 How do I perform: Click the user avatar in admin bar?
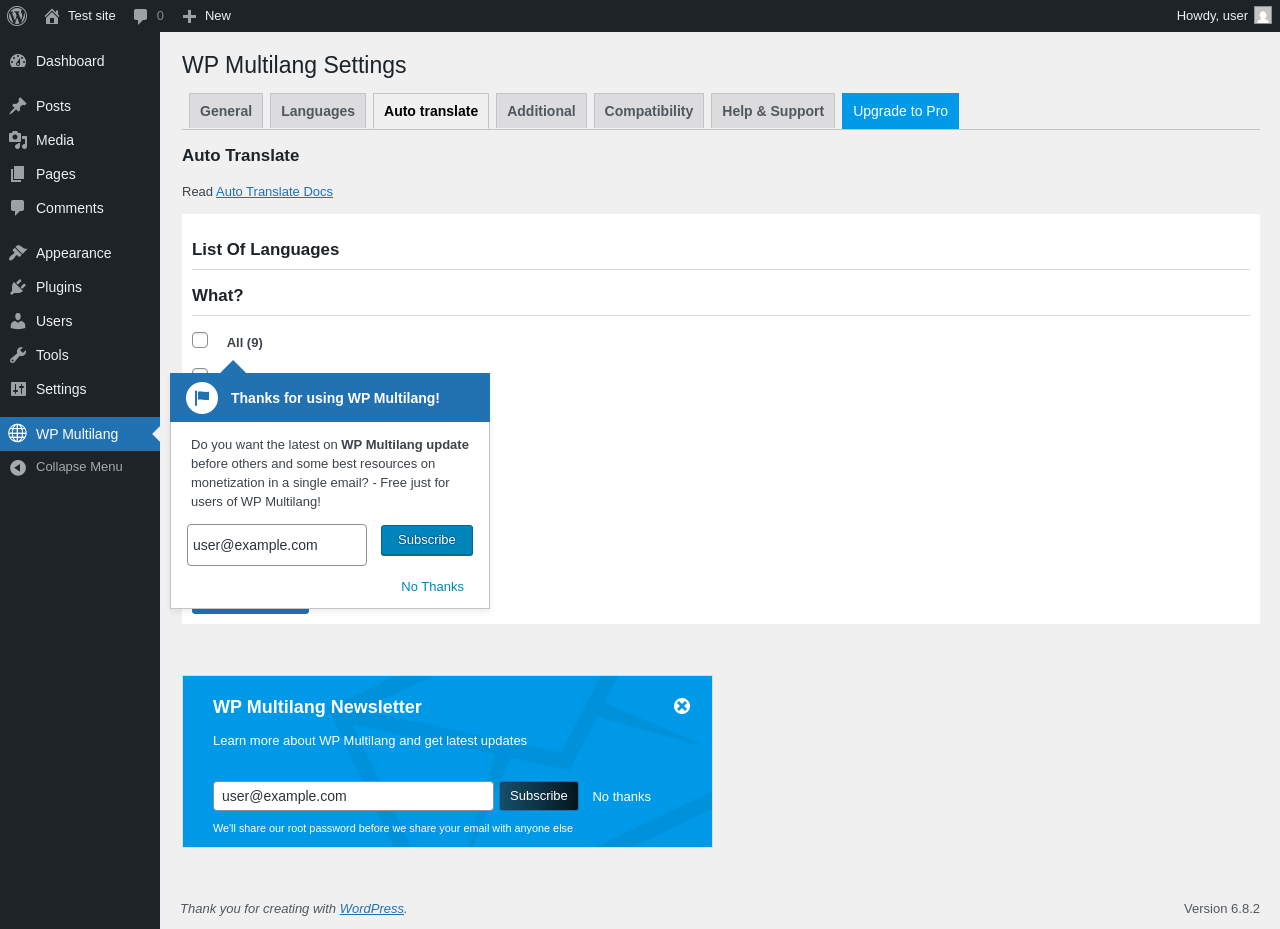point(1263,15)
